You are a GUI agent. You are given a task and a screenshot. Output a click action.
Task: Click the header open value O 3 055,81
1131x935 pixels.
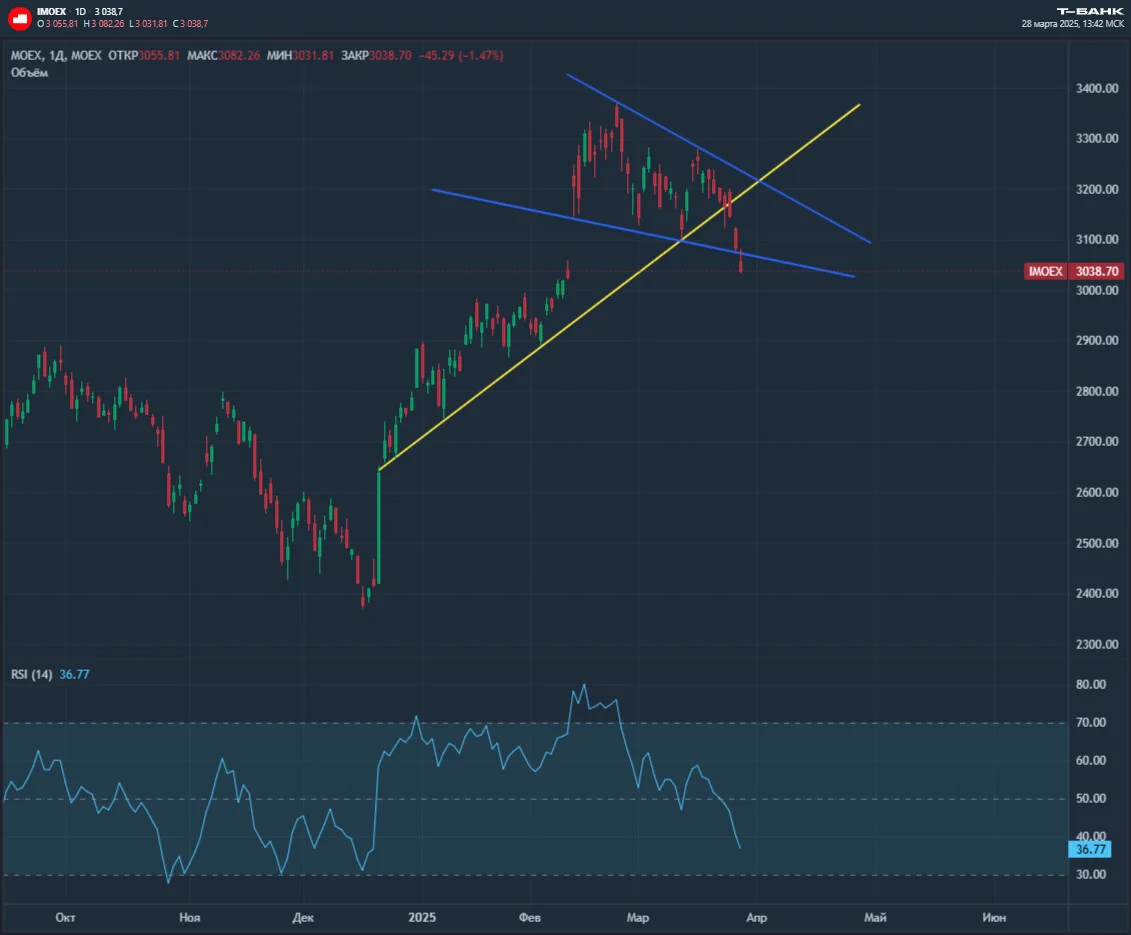[x=58, y=24]
